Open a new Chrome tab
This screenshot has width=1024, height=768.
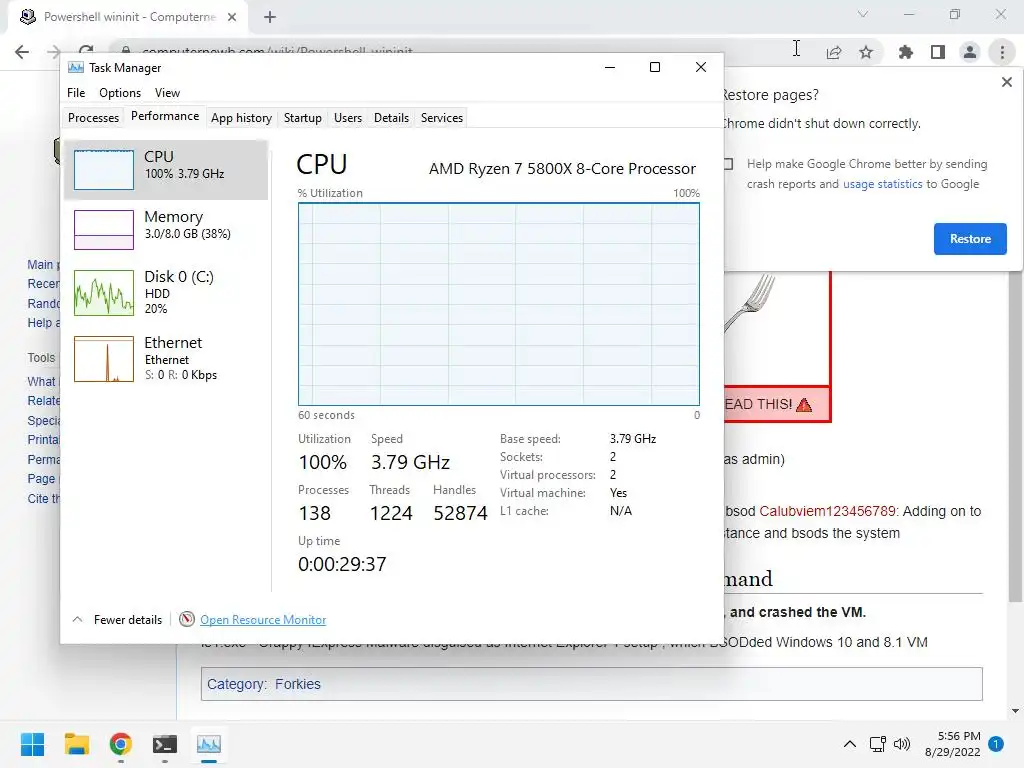[x=270, y=17]
